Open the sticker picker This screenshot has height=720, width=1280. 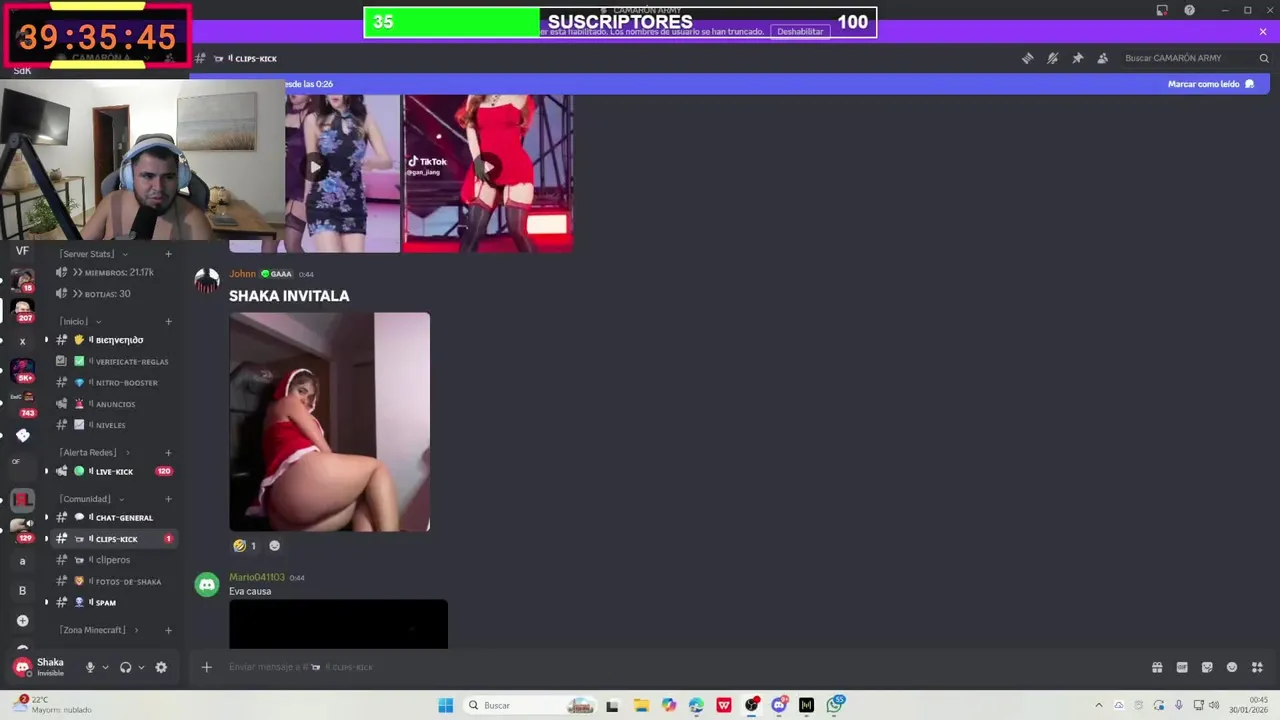(1207, 667)
